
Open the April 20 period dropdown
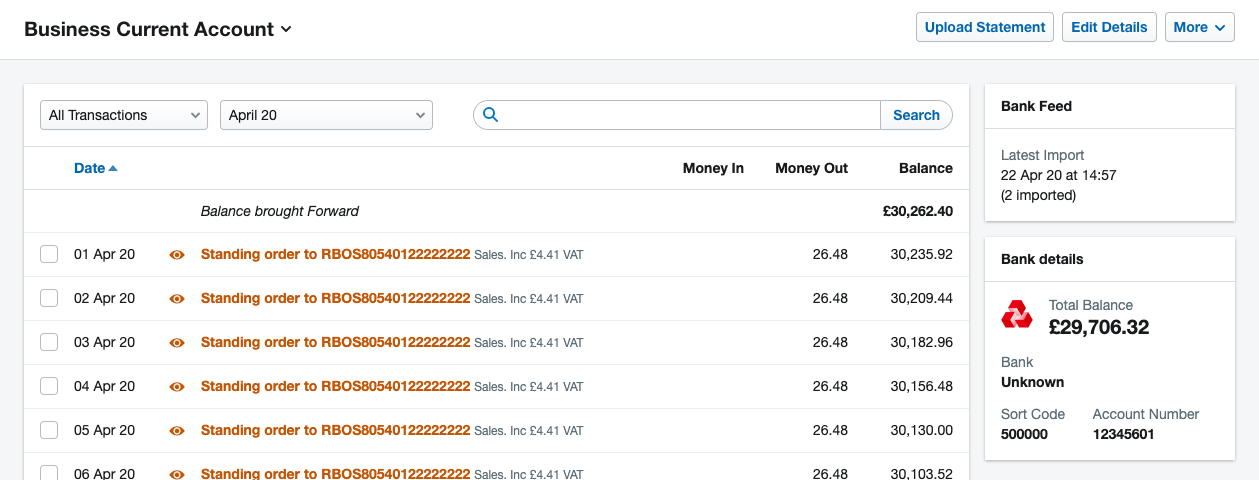tap(326, 115)
